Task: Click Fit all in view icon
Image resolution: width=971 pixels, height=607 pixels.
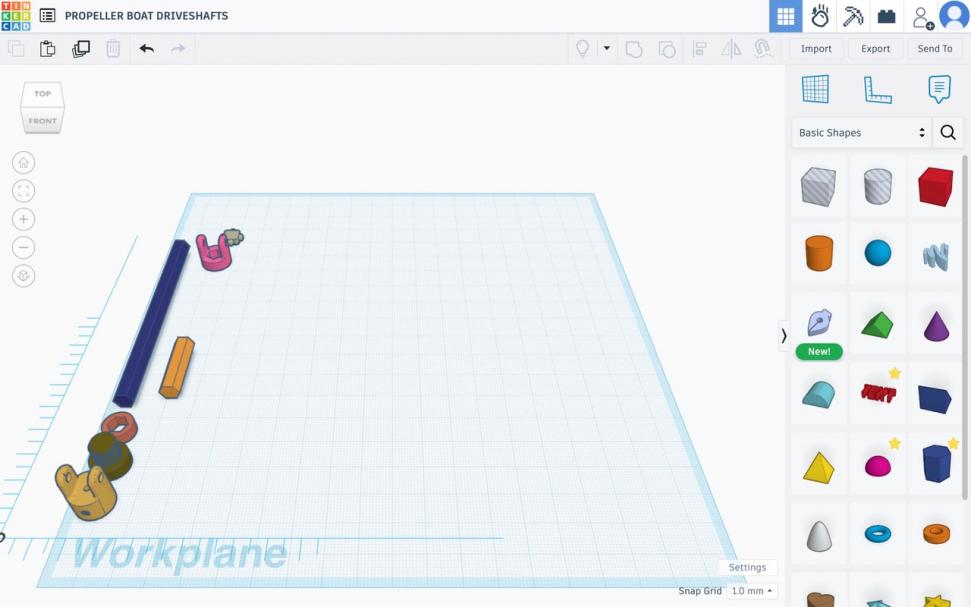Action: point(23,191)
